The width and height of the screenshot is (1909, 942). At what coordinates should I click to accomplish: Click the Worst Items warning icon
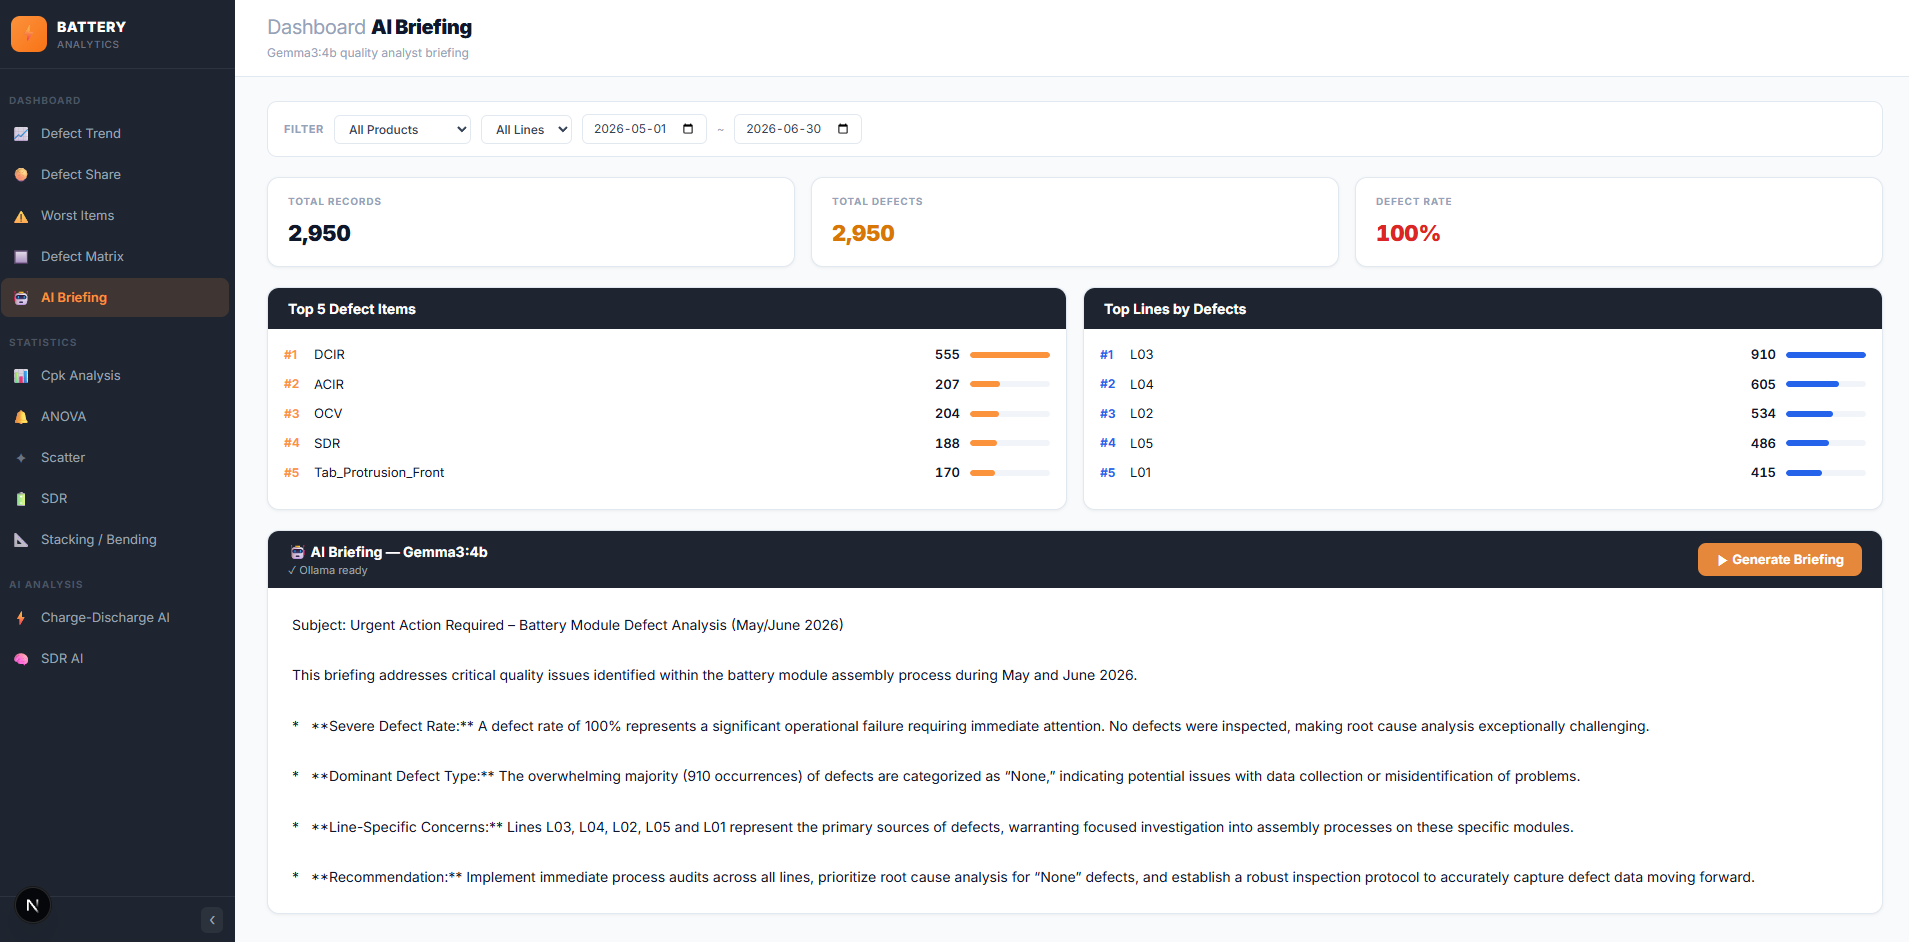click(x=21, y=216)
